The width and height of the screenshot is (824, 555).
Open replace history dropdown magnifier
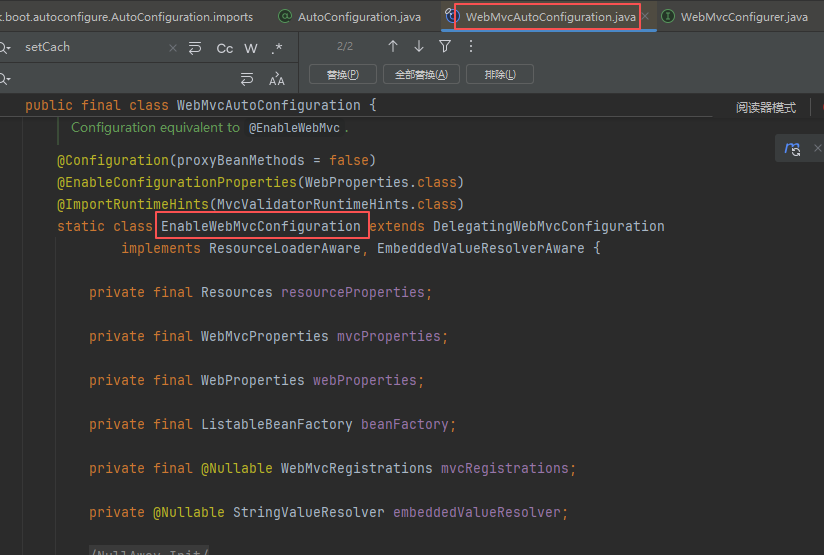(x=5, y=79)
